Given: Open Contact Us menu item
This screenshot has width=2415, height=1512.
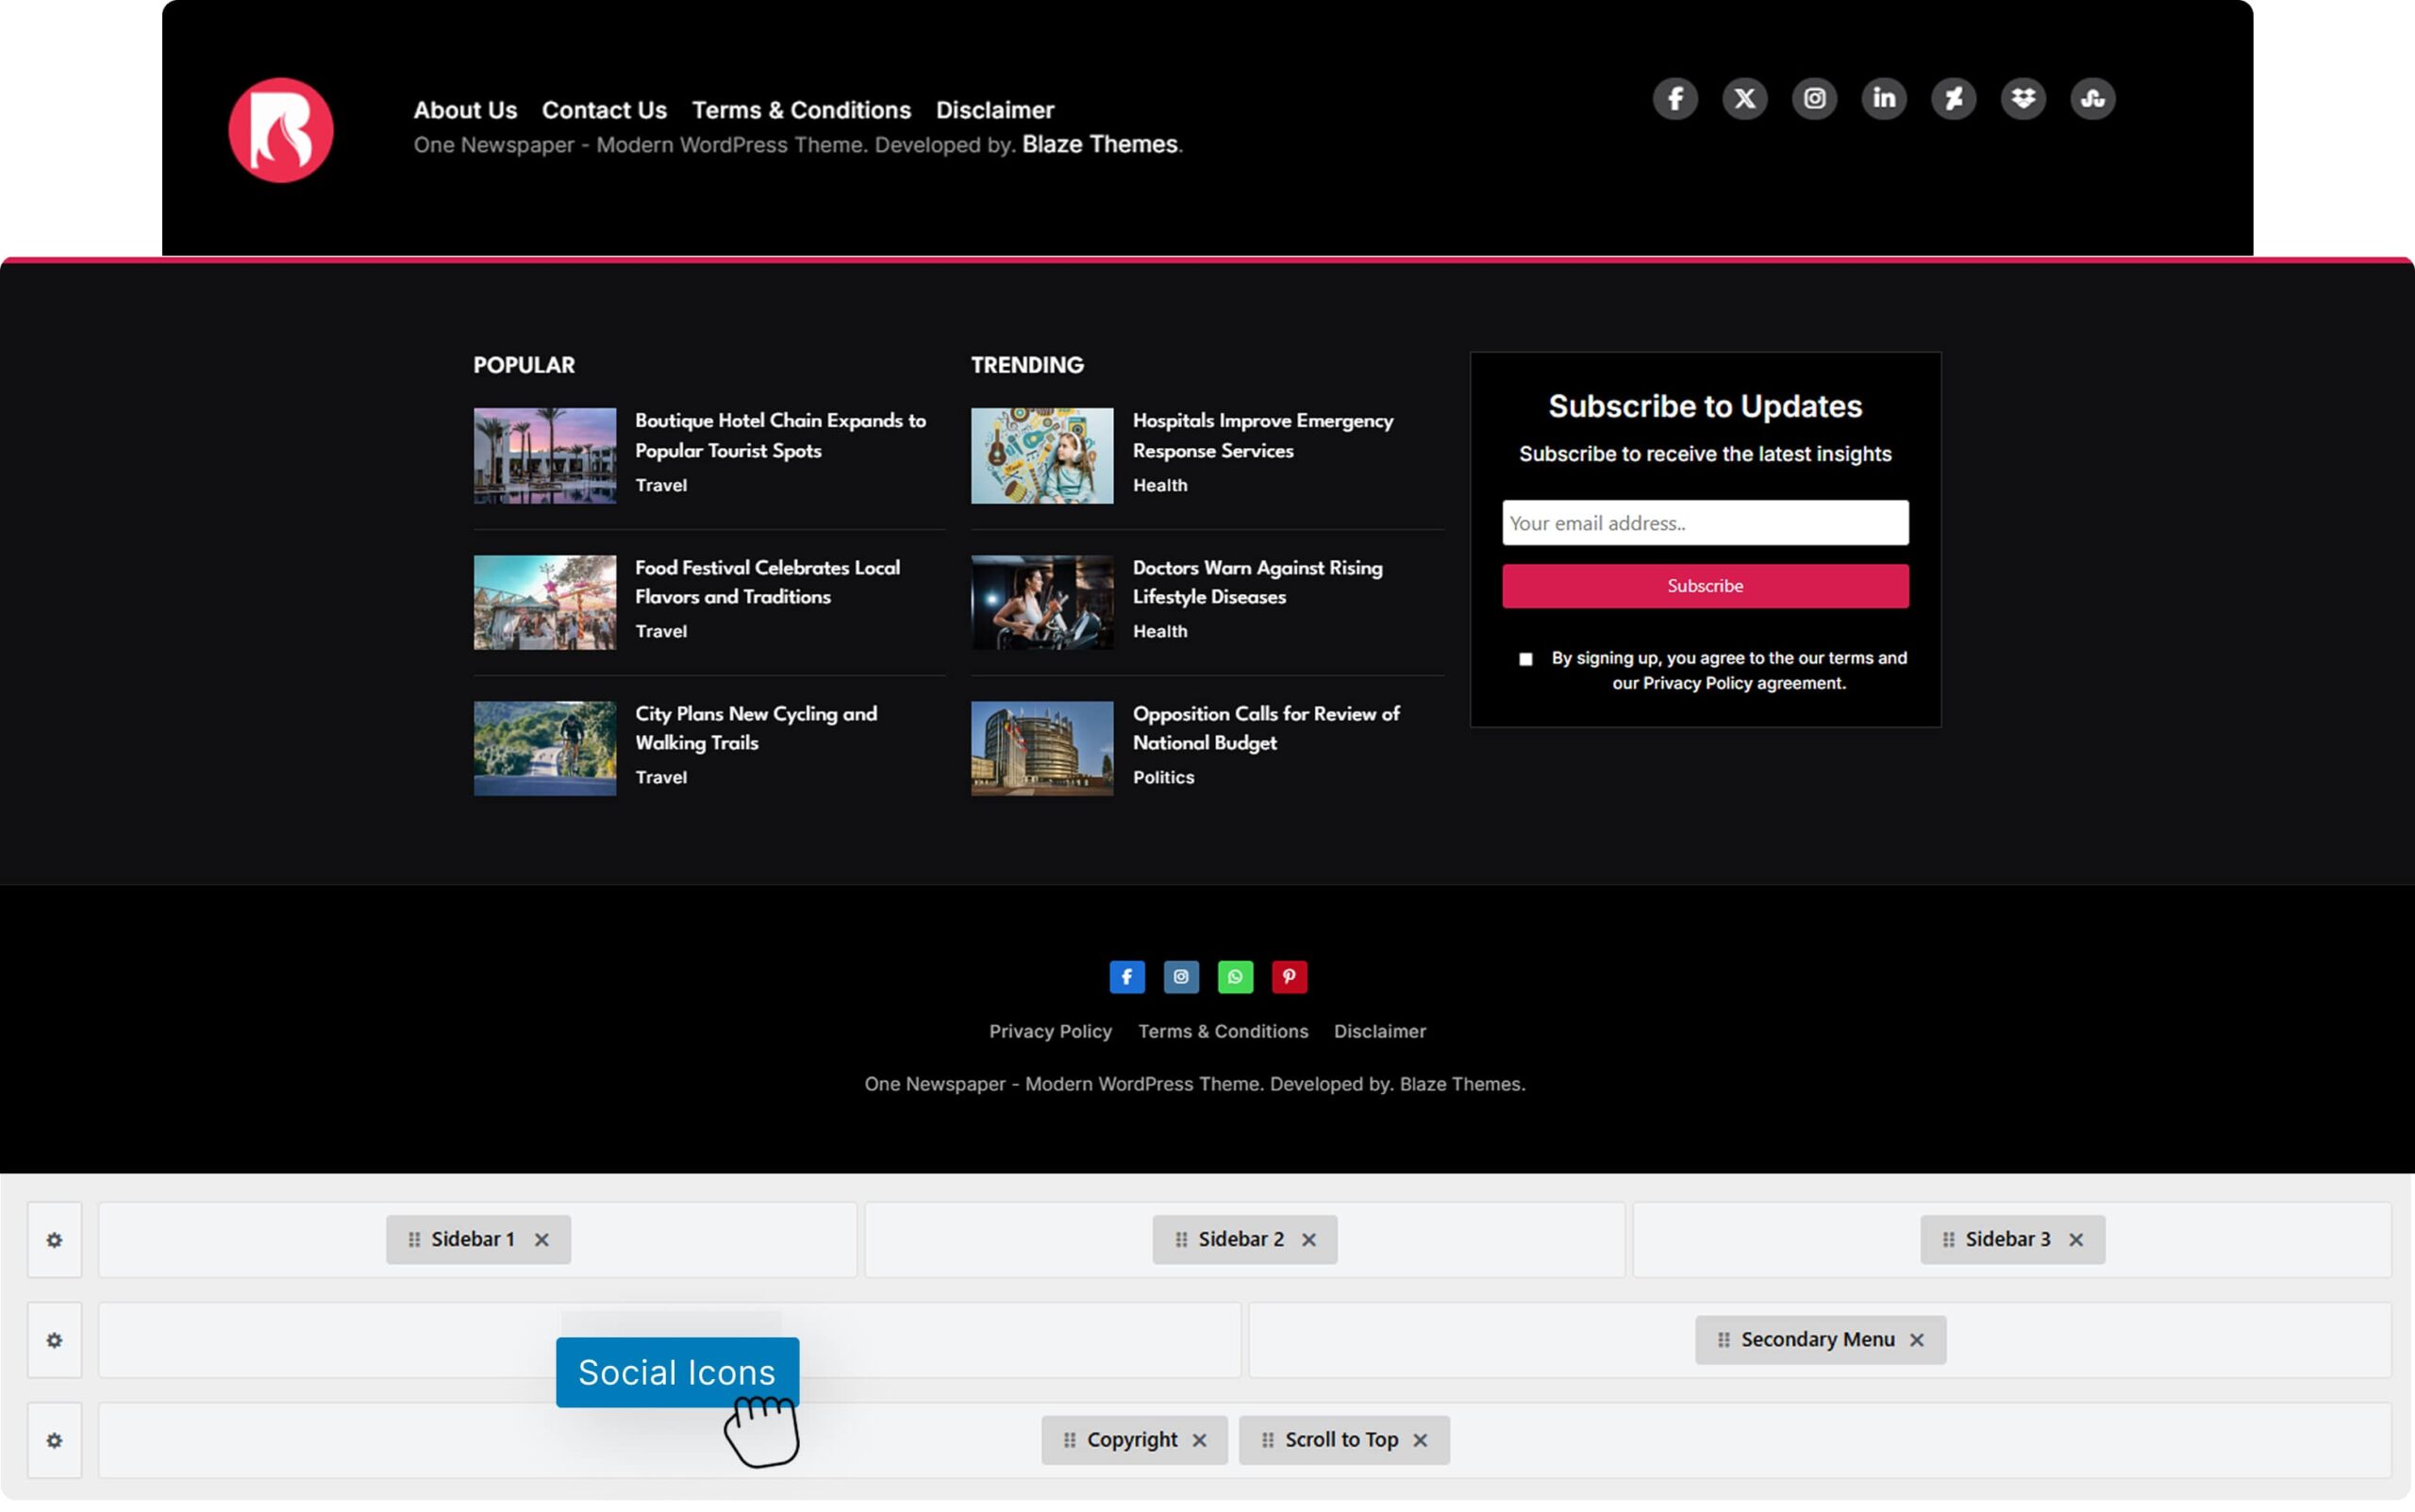Looking at the screenshot, I should [604, 109].
